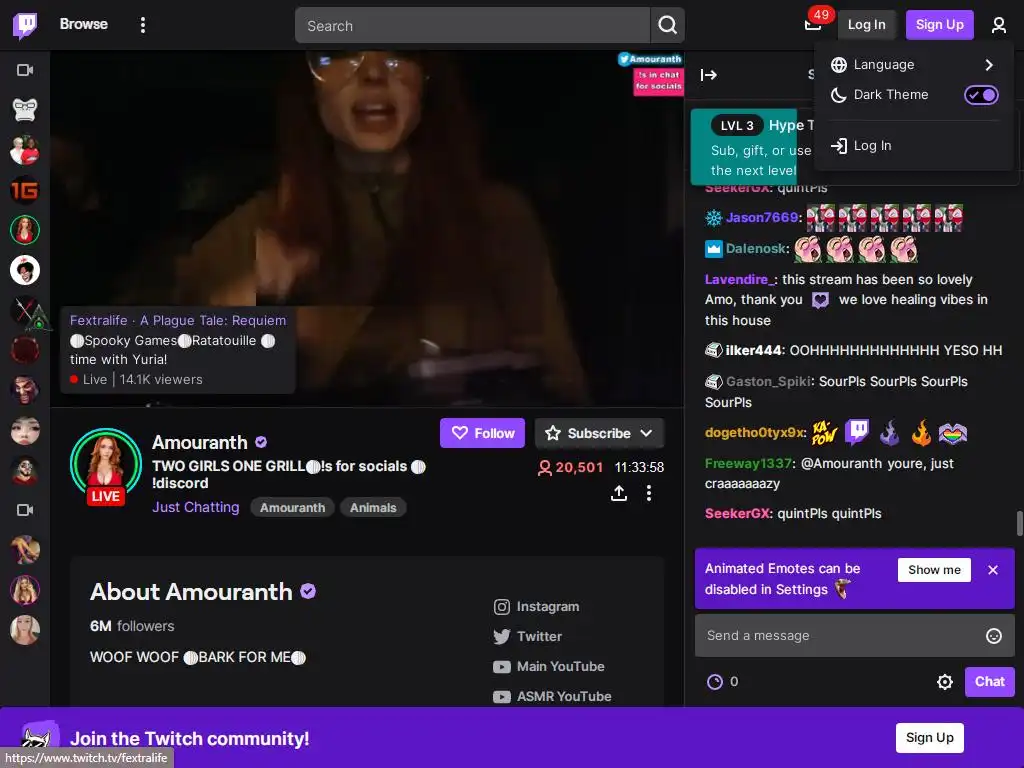
Task: Click the Just Chatting category link
Action: [195, 507]
